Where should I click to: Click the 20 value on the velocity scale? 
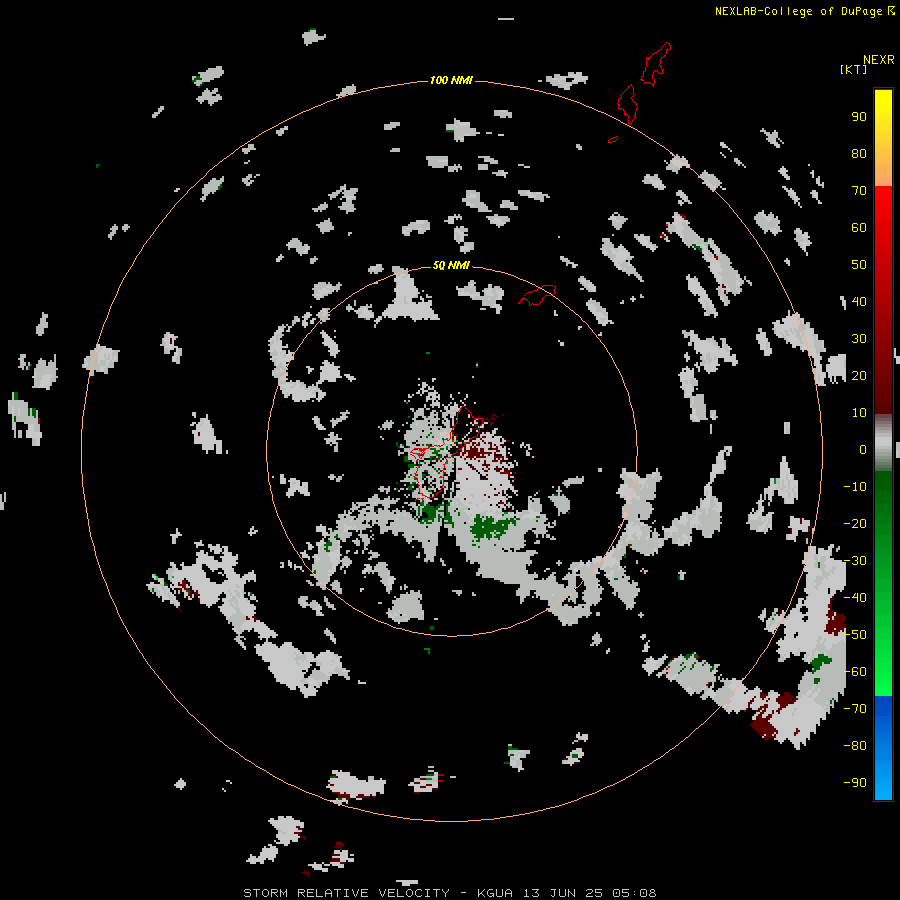pos(859,375)
